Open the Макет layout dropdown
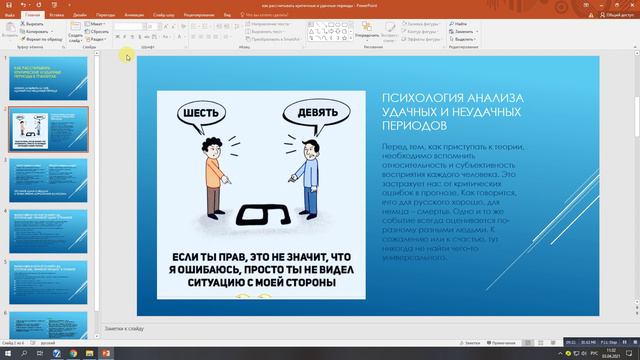This screenshot has width=640, height=360. tap(95, 24)
